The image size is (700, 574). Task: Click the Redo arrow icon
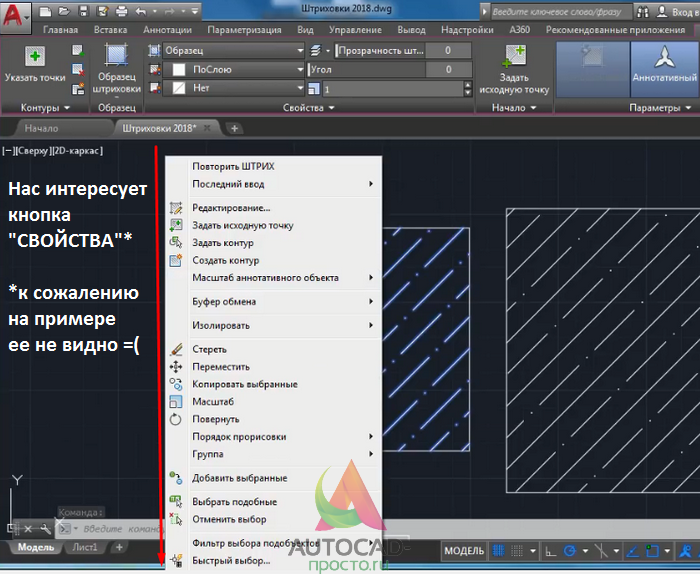pos(171,11)
